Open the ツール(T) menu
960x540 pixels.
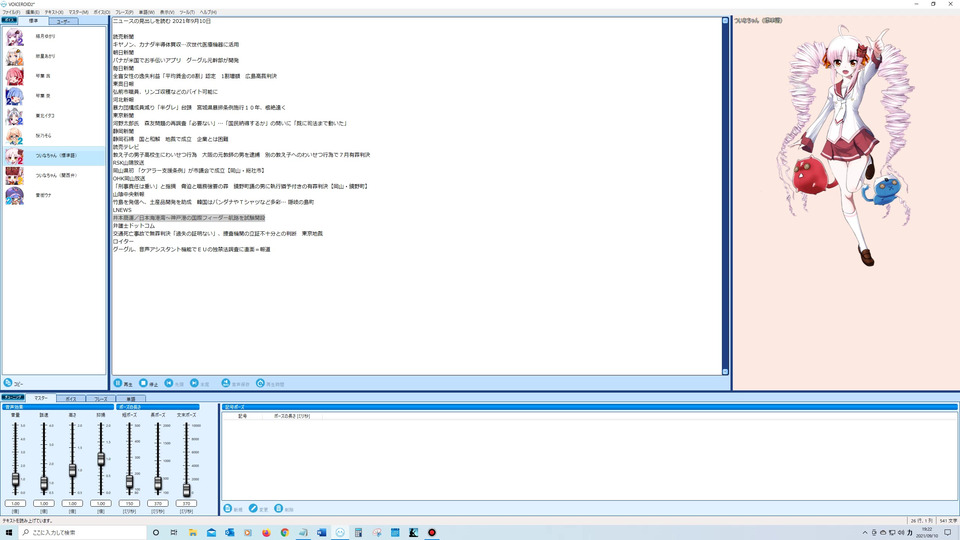coord(187,12)
